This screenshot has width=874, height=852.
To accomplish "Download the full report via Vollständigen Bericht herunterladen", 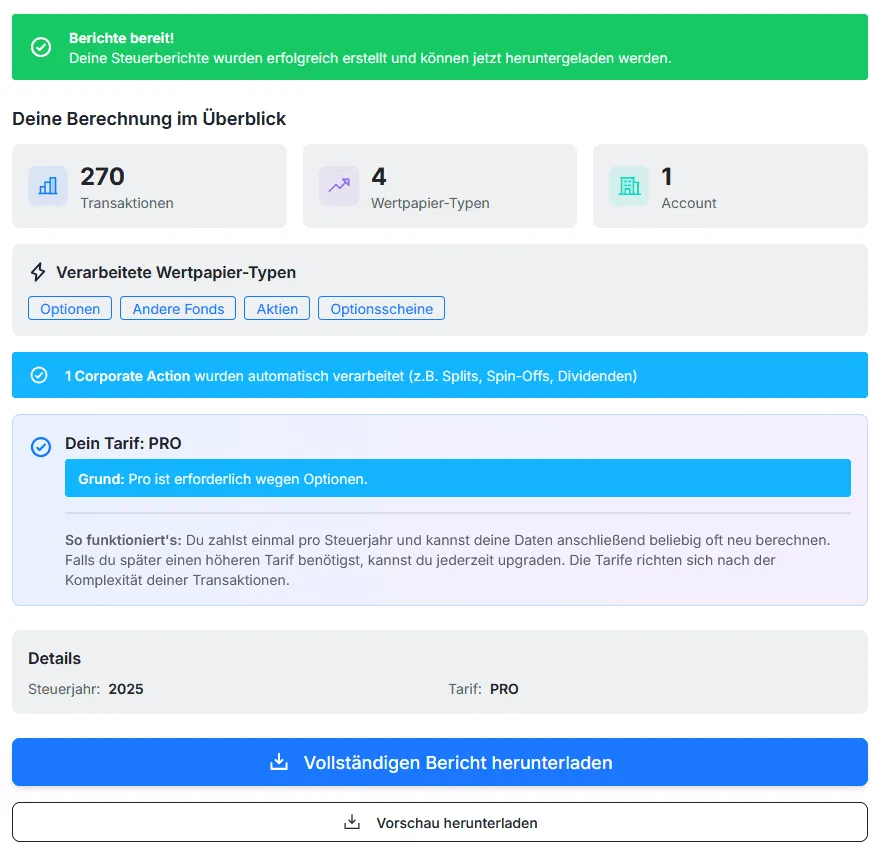I will (x=440, y=762).
